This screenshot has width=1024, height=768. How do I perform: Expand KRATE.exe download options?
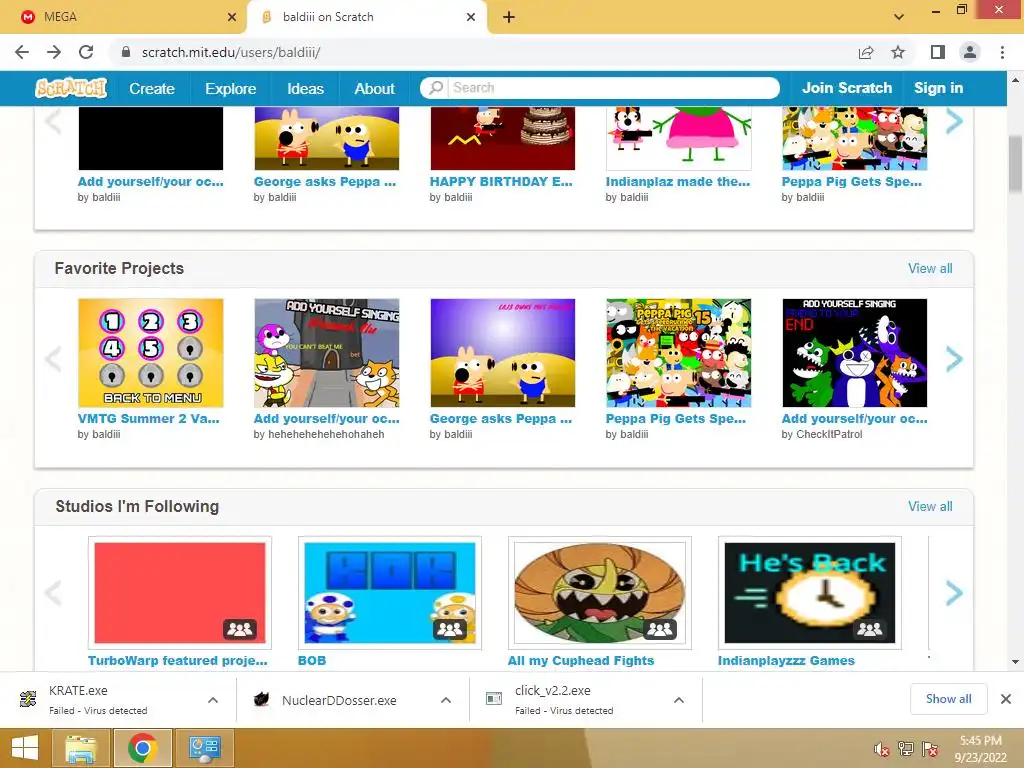click(x=213, y=700)
